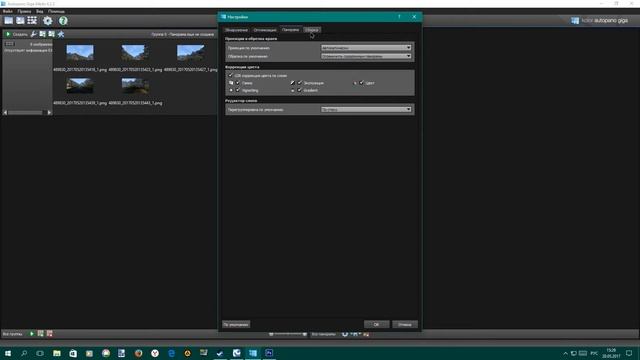Open the Правка menu
640x360 pixels.
[24, 11]
